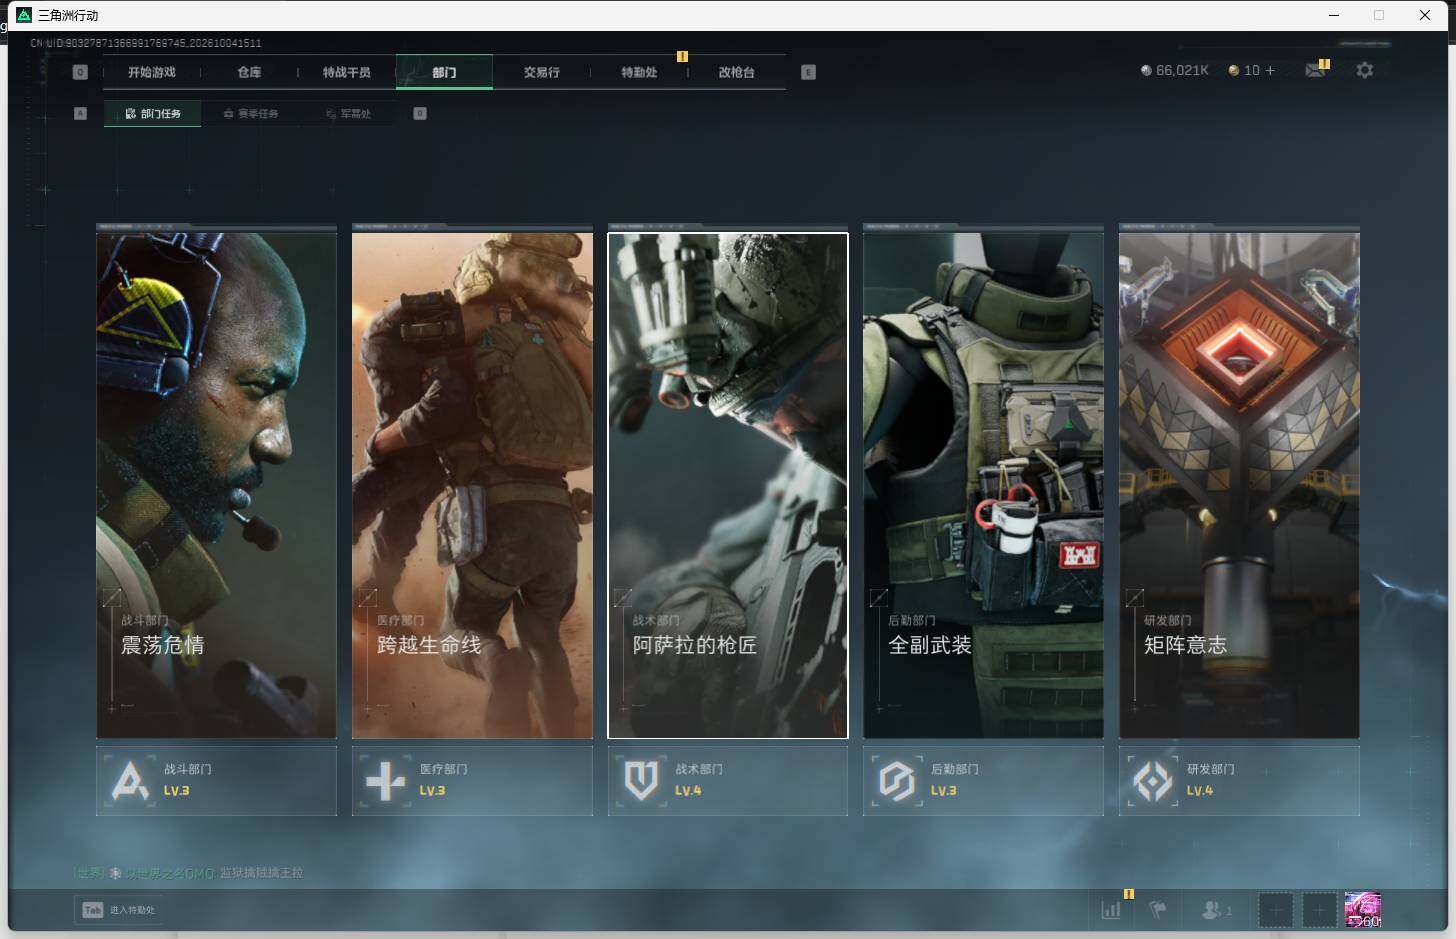This screenshot has height=939, width=1456.
Task: Click the 战斗部门 emblem icon
Action: click(130, 781)
